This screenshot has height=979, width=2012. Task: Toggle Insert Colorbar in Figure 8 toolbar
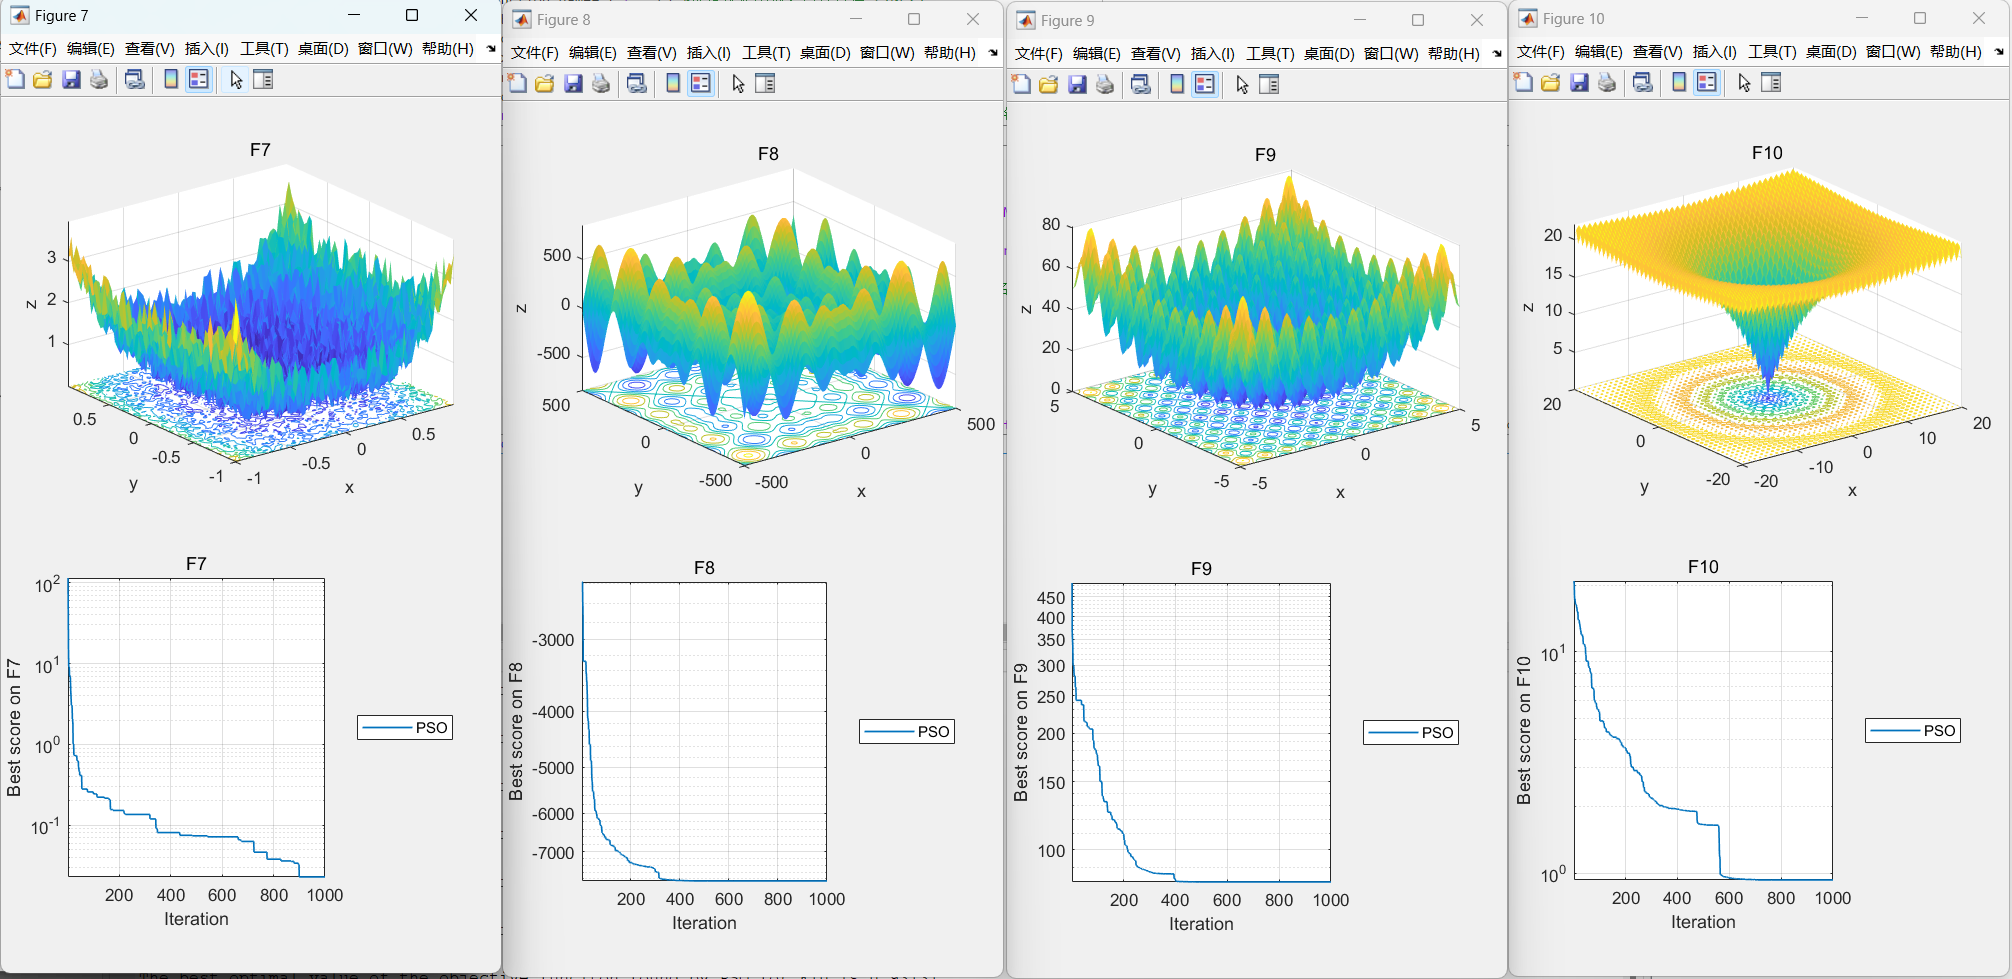coord(673,84)
